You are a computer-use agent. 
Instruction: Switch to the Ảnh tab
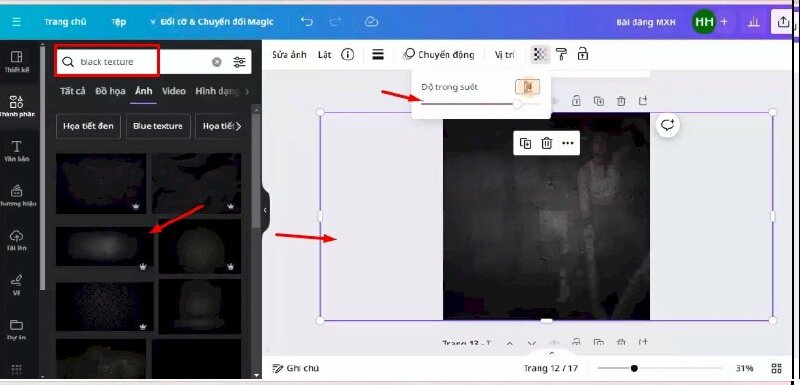coord(143,91)
